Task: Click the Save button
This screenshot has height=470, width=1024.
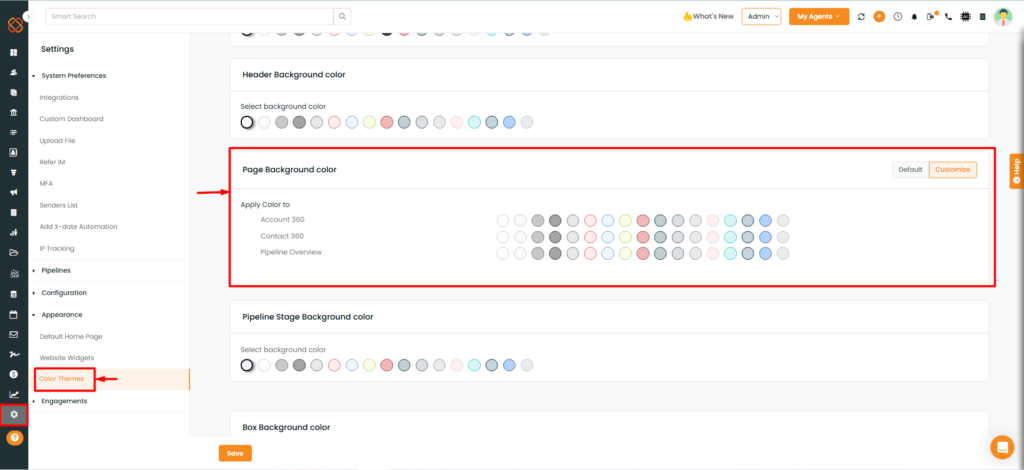Action: 235,453
